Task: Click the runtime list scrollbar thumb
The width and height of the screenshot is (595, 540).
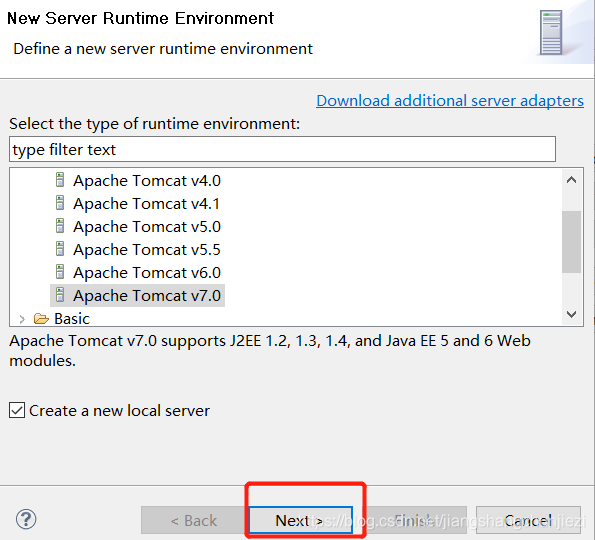Action: [571, 242]
